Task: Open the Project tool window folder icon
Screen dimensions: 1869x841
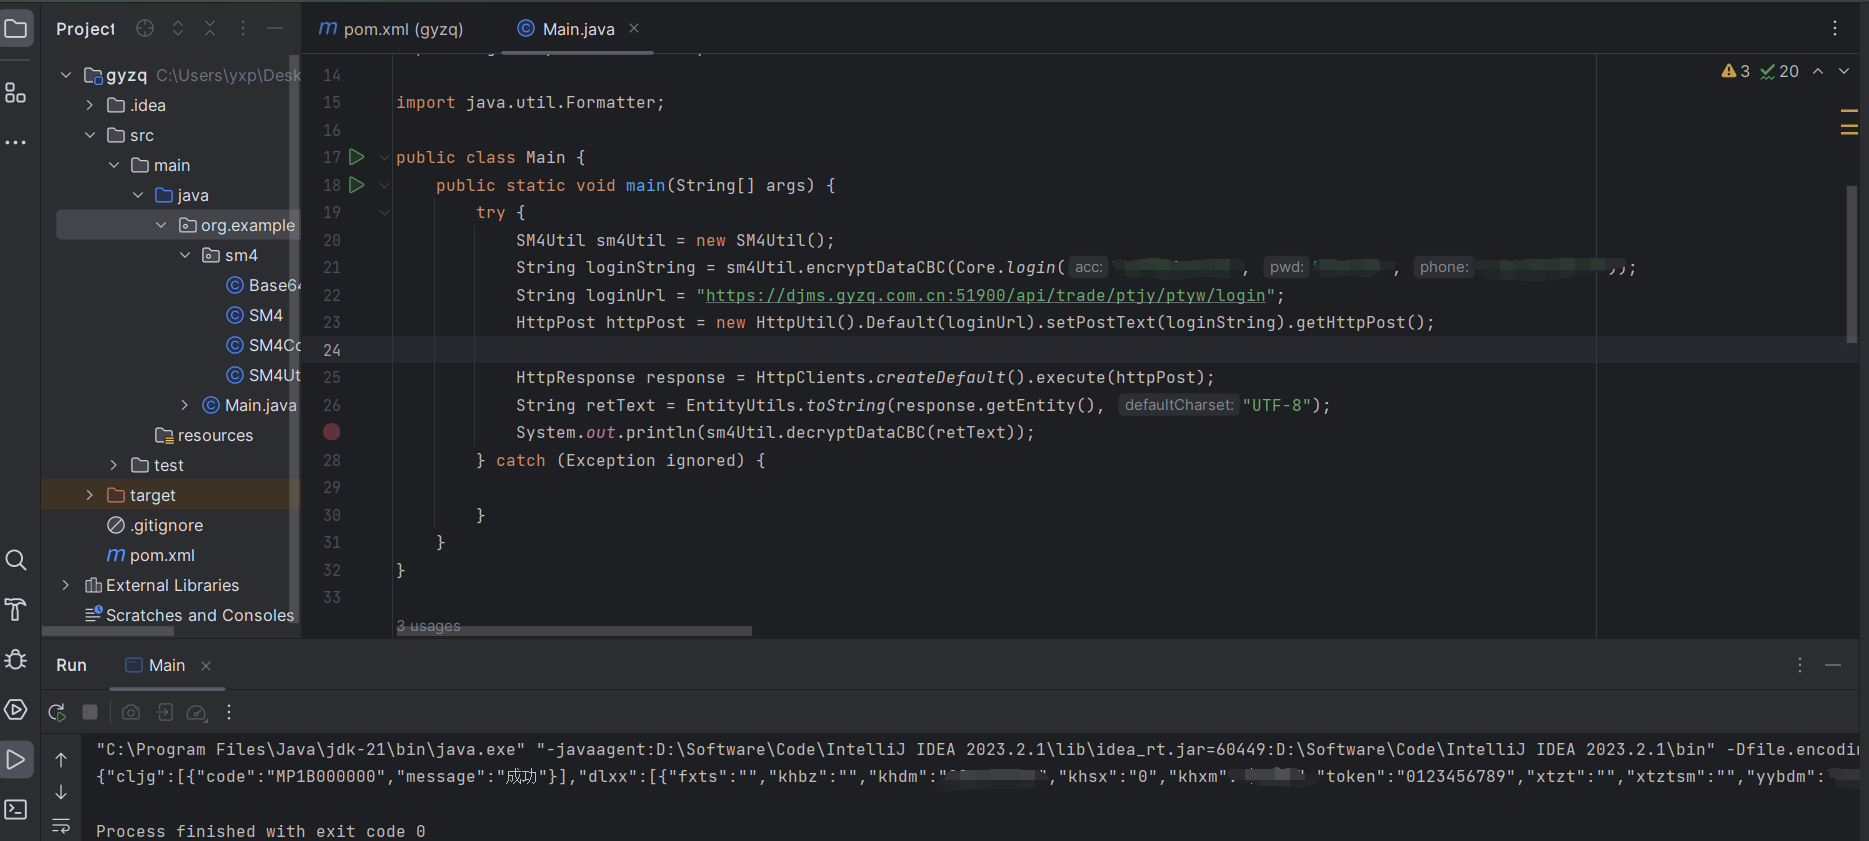Action: 16,29
